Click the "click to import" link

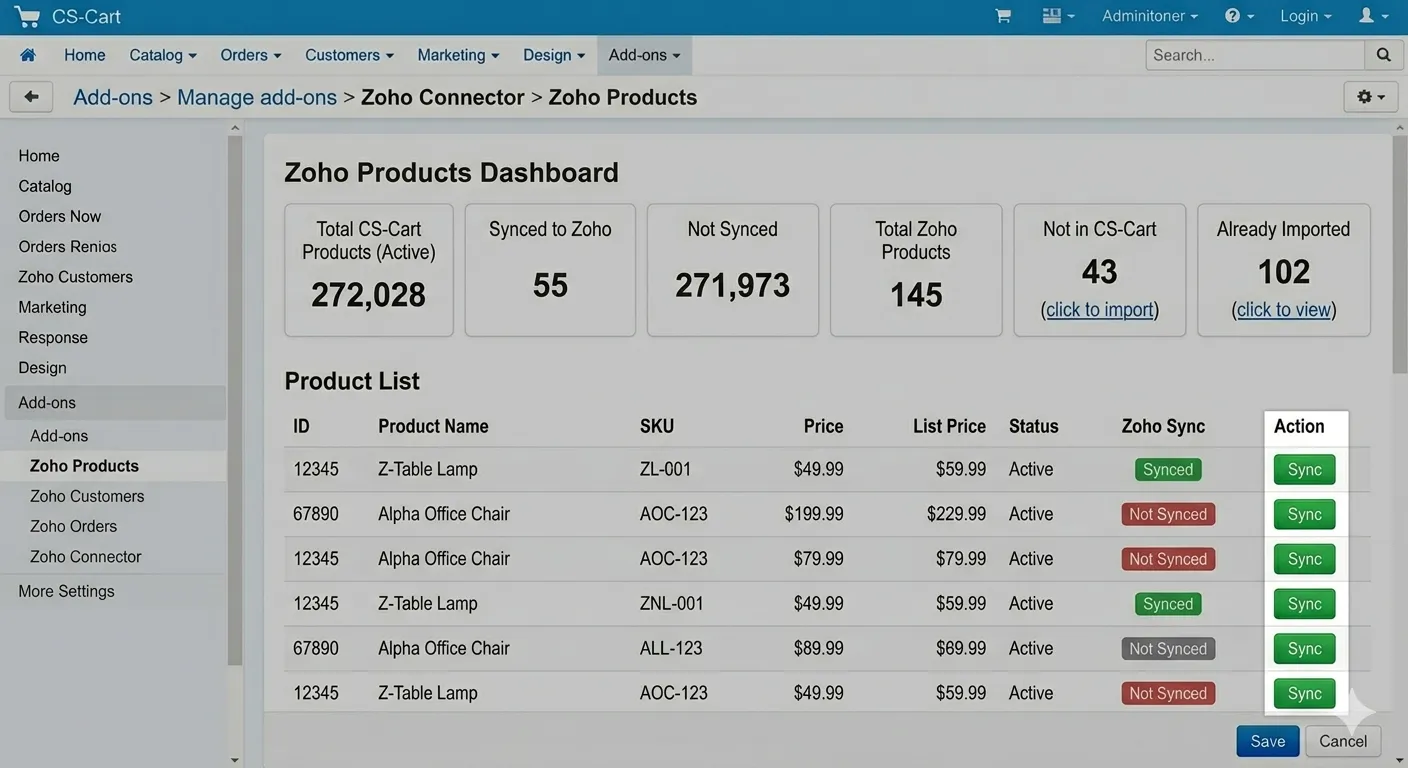tap(1100, 310)
